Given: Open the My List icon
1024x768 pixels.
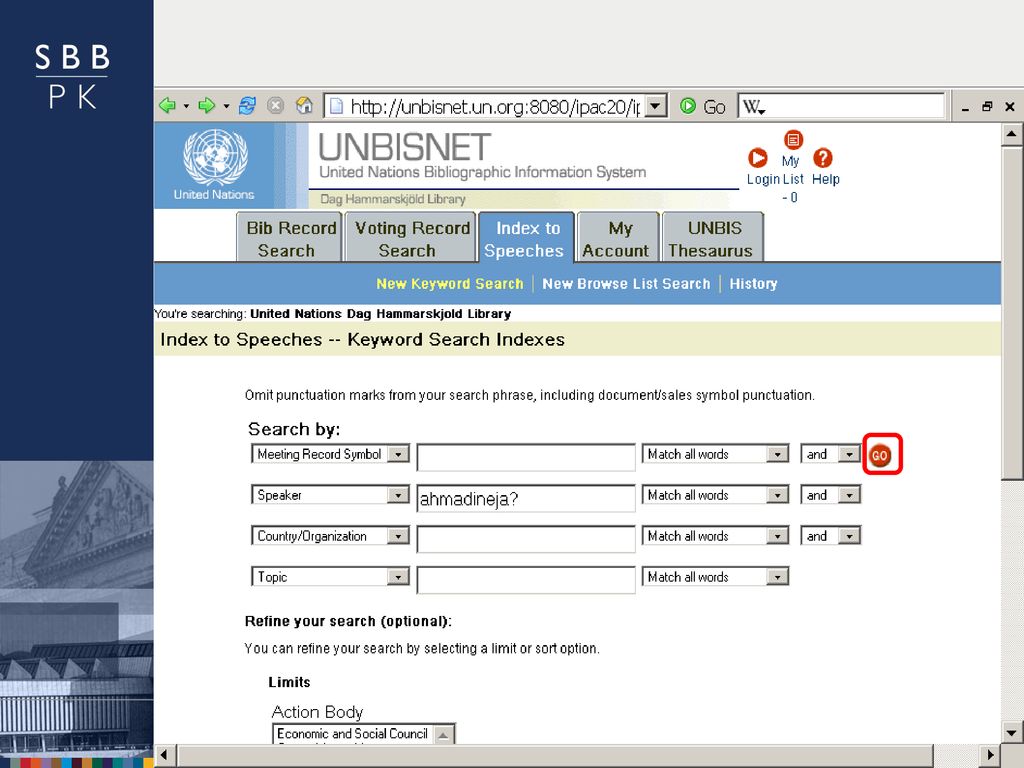Looking at the screenshot, I should click(x=793, y=139).
